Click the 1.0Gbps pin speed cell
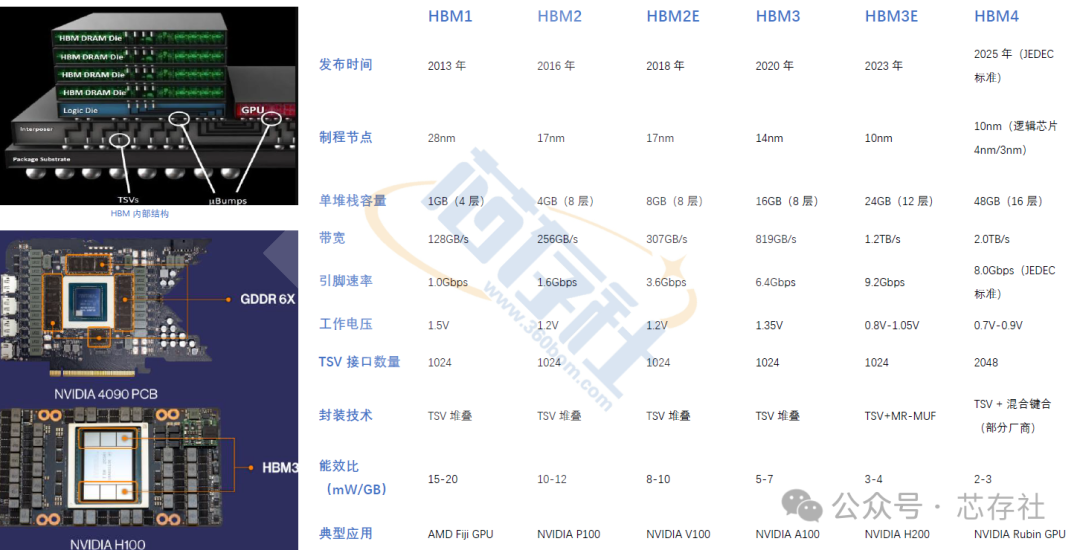 (448, 282)
